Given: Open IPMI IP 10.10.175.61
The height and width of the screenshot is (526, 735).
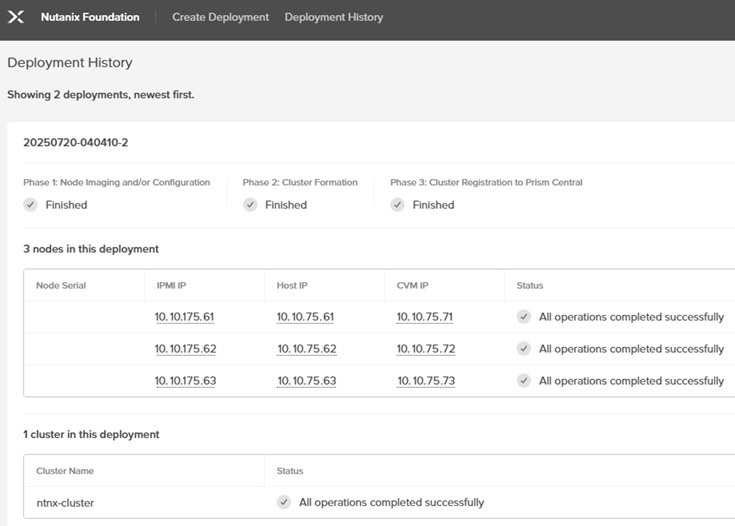Looking at the screenshot, I should point(184,317).
